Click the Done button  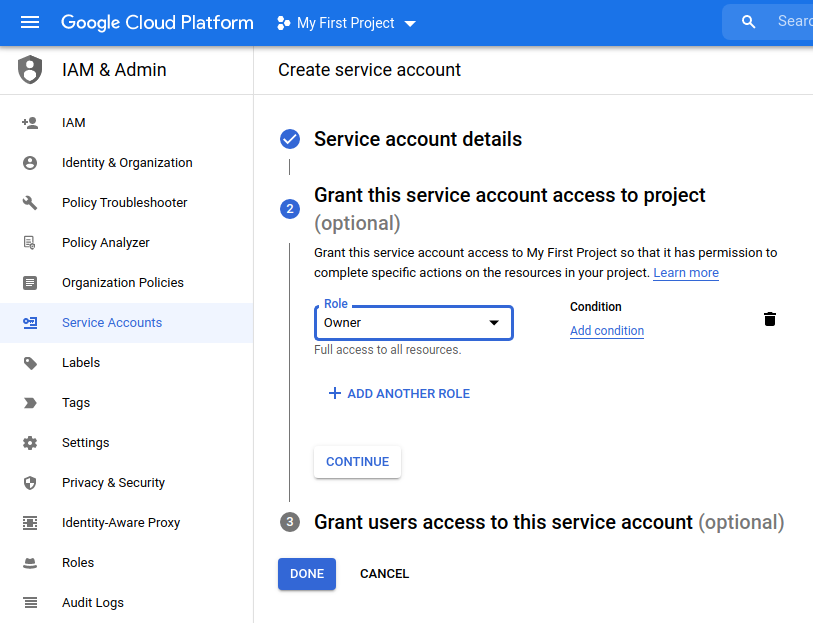coord(307,574)
